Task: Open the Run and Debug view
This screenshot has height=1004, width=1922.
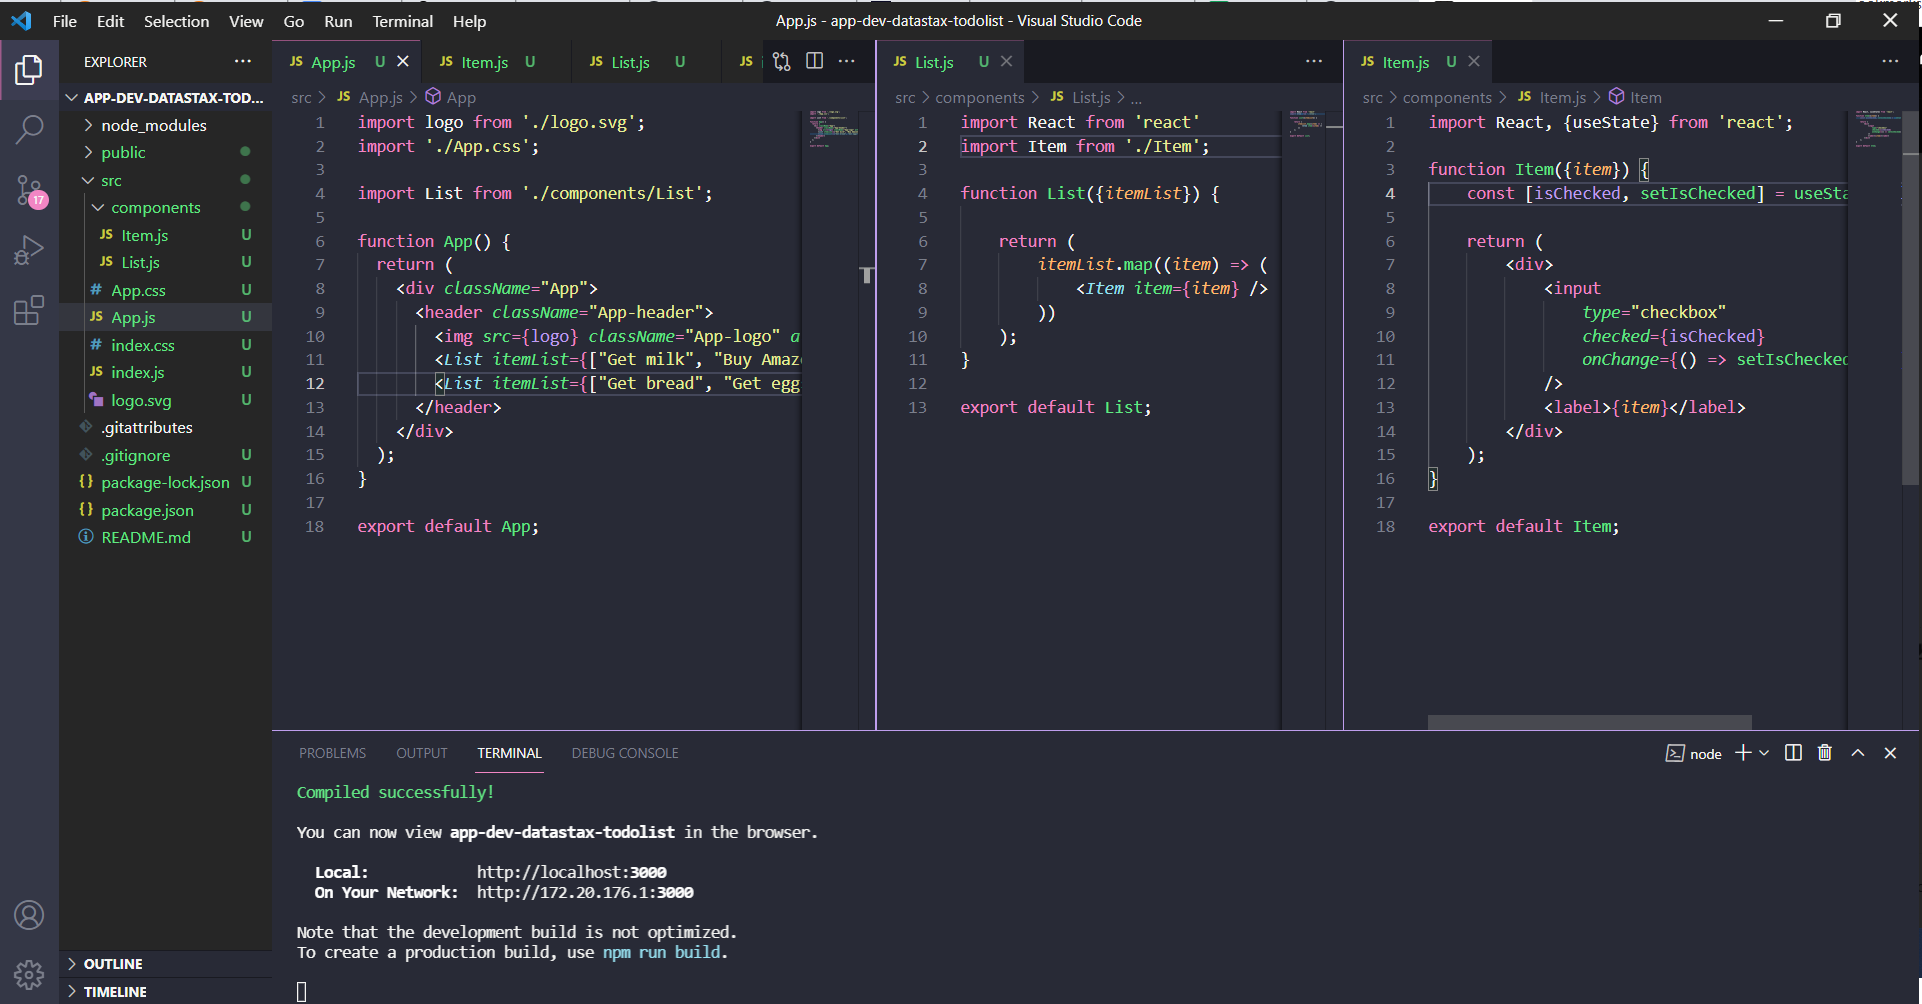Action: (x=29, y=250)
